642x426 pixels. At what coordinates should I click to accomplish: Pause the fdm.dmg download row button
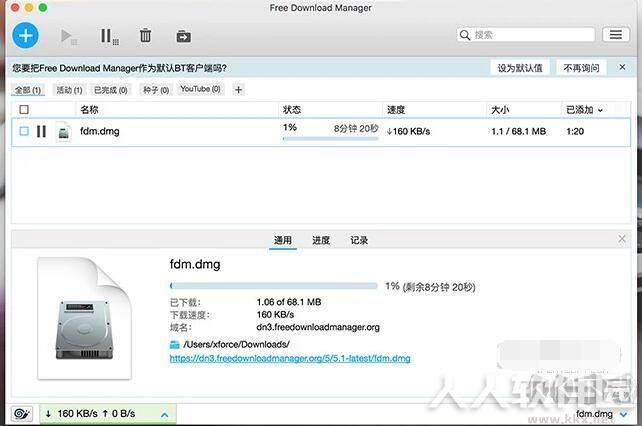pos(41,131)
